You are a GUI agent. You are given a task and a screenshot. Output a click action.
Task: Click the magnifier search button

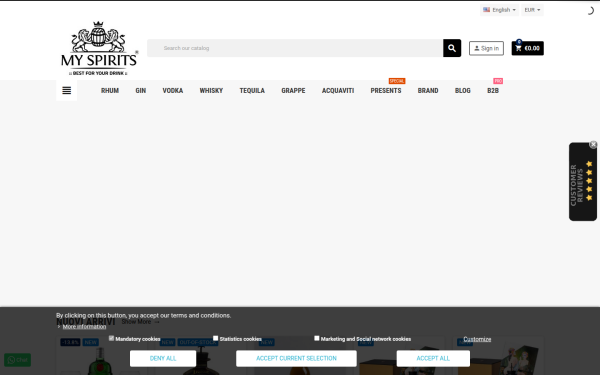[452, 48]
